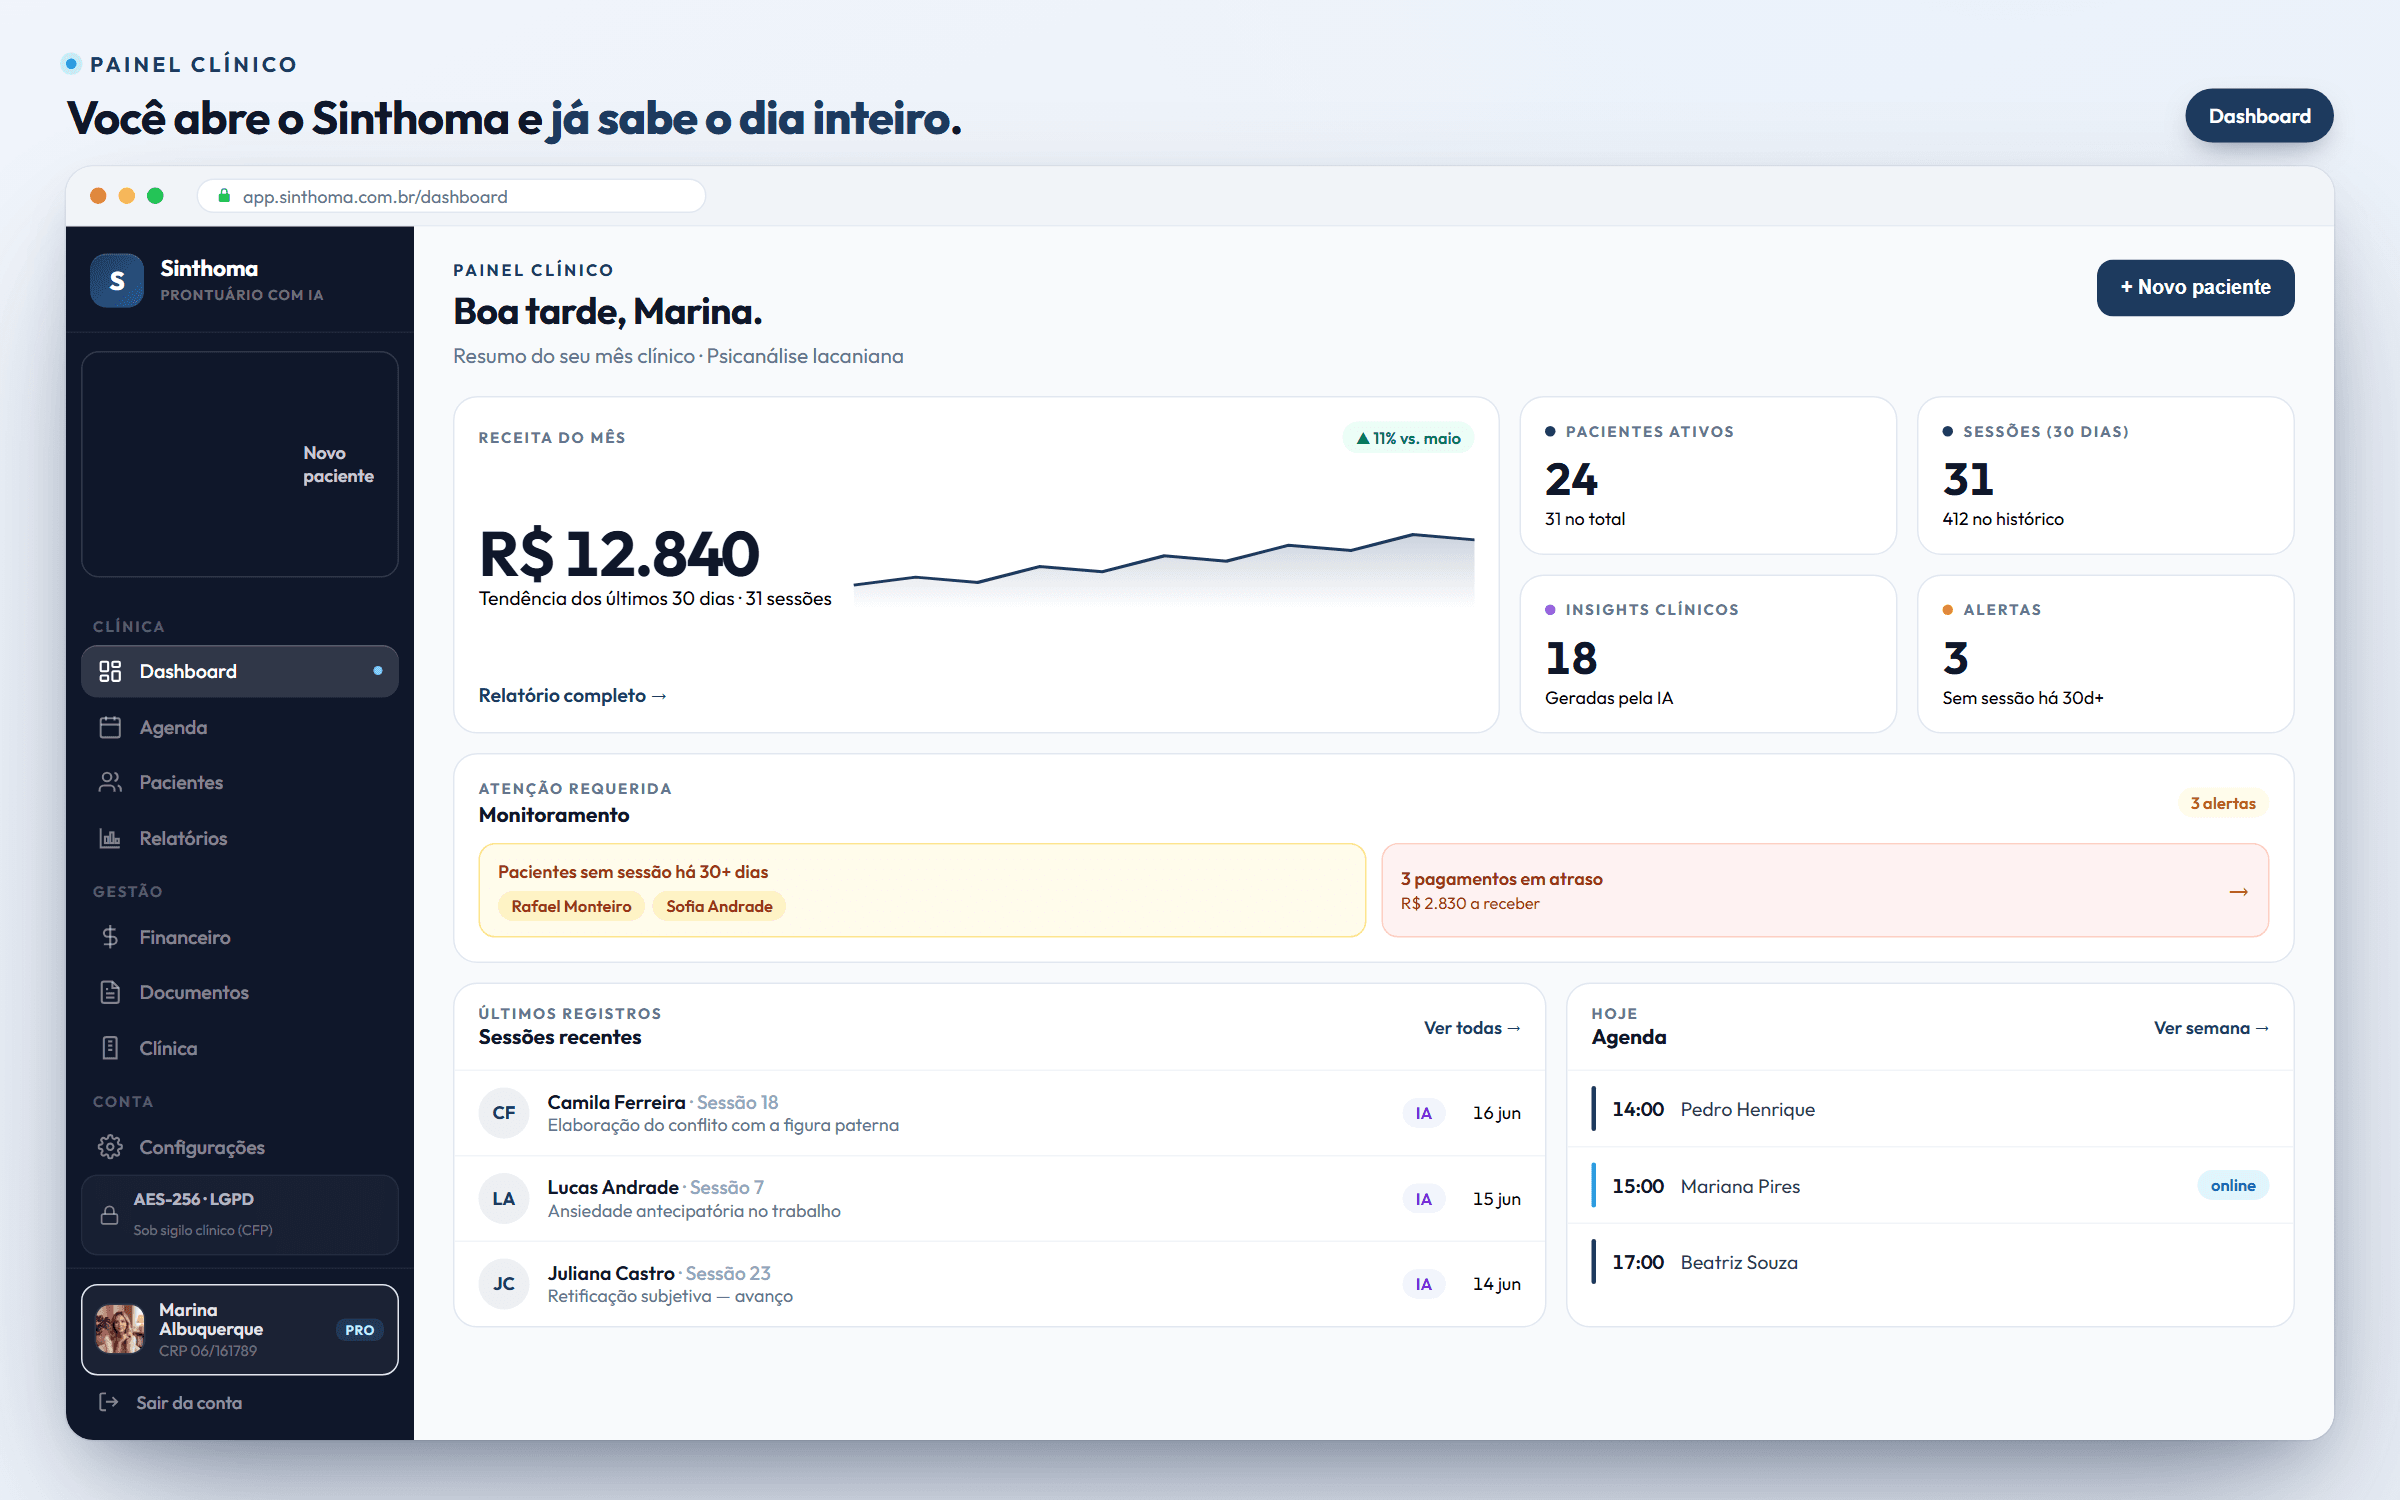Screen dimensions: 2400x1500
Task: Select the 14:00 Pedro Henrique appointment
Action: [x=1930, y=1109]
